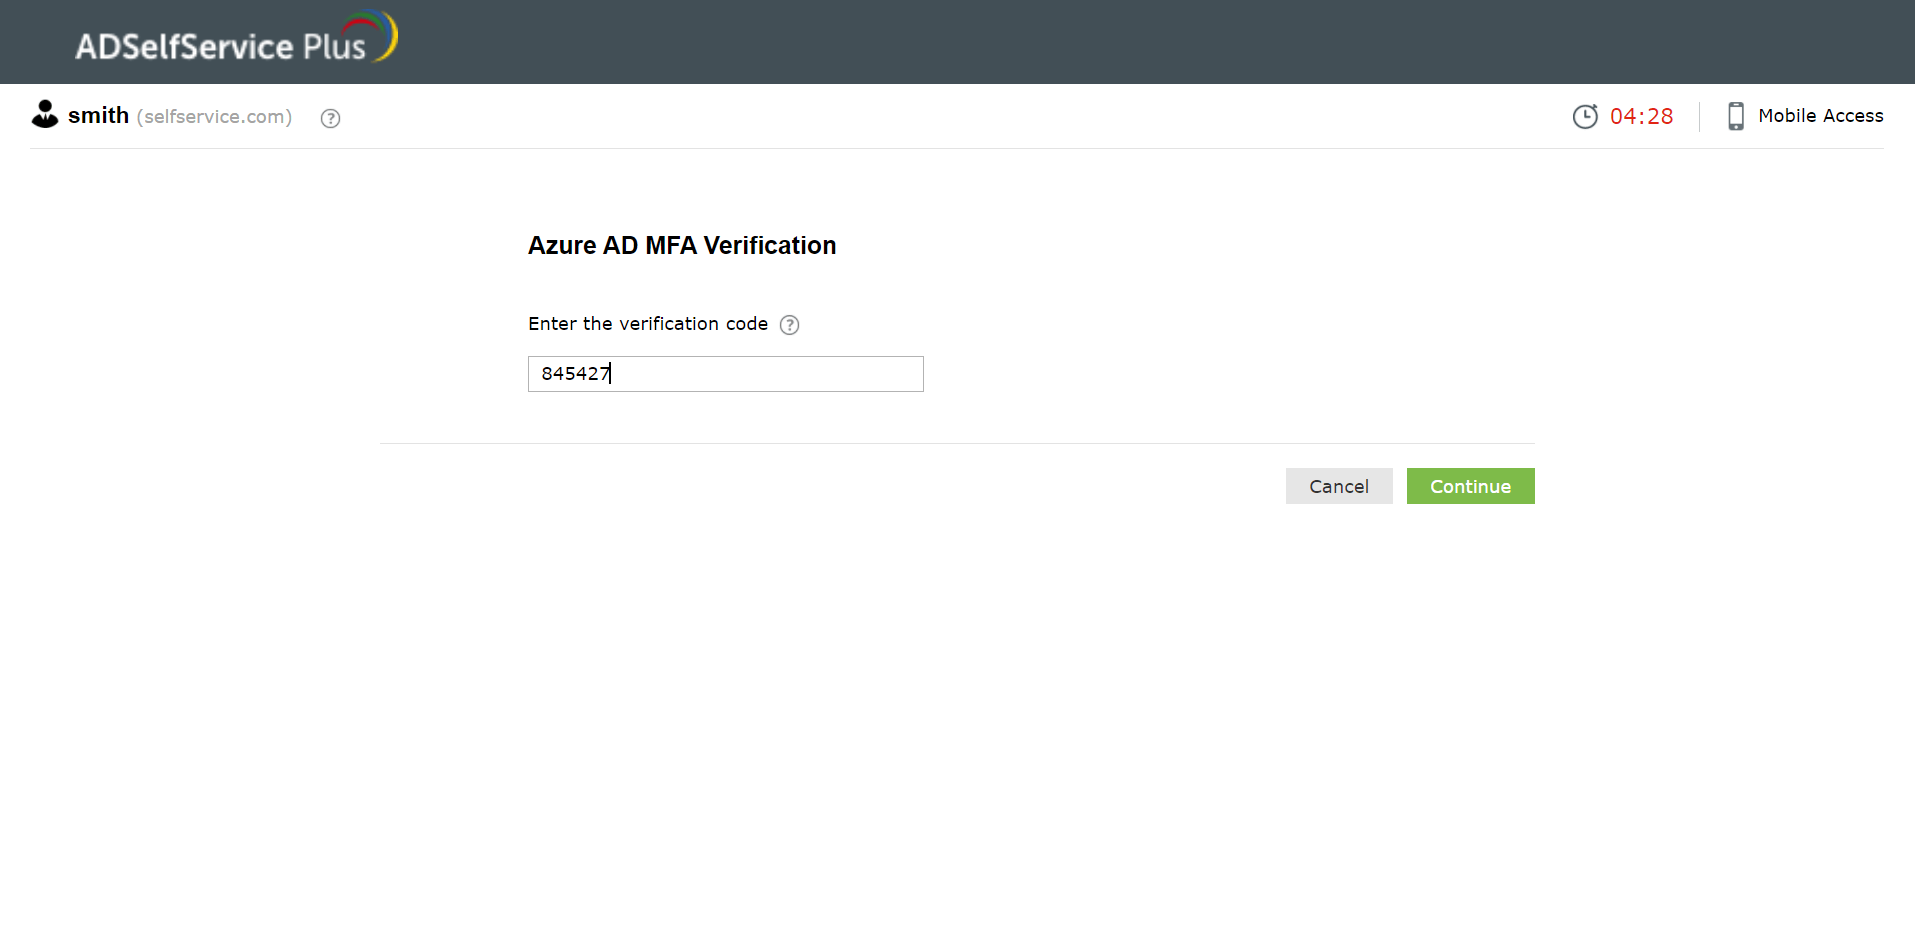This screenshot has height=927, width=1915.
Task: Click the username text smith
Action: click(98, 116)
